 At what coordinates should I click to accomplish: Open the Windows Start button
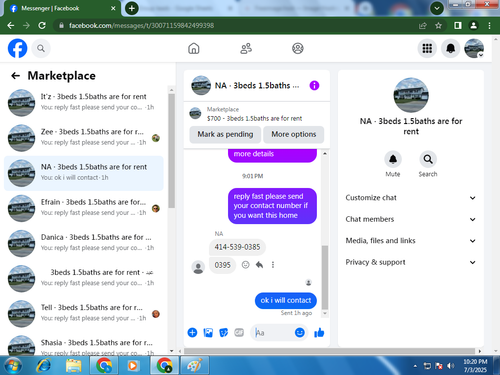pos(13,366)
